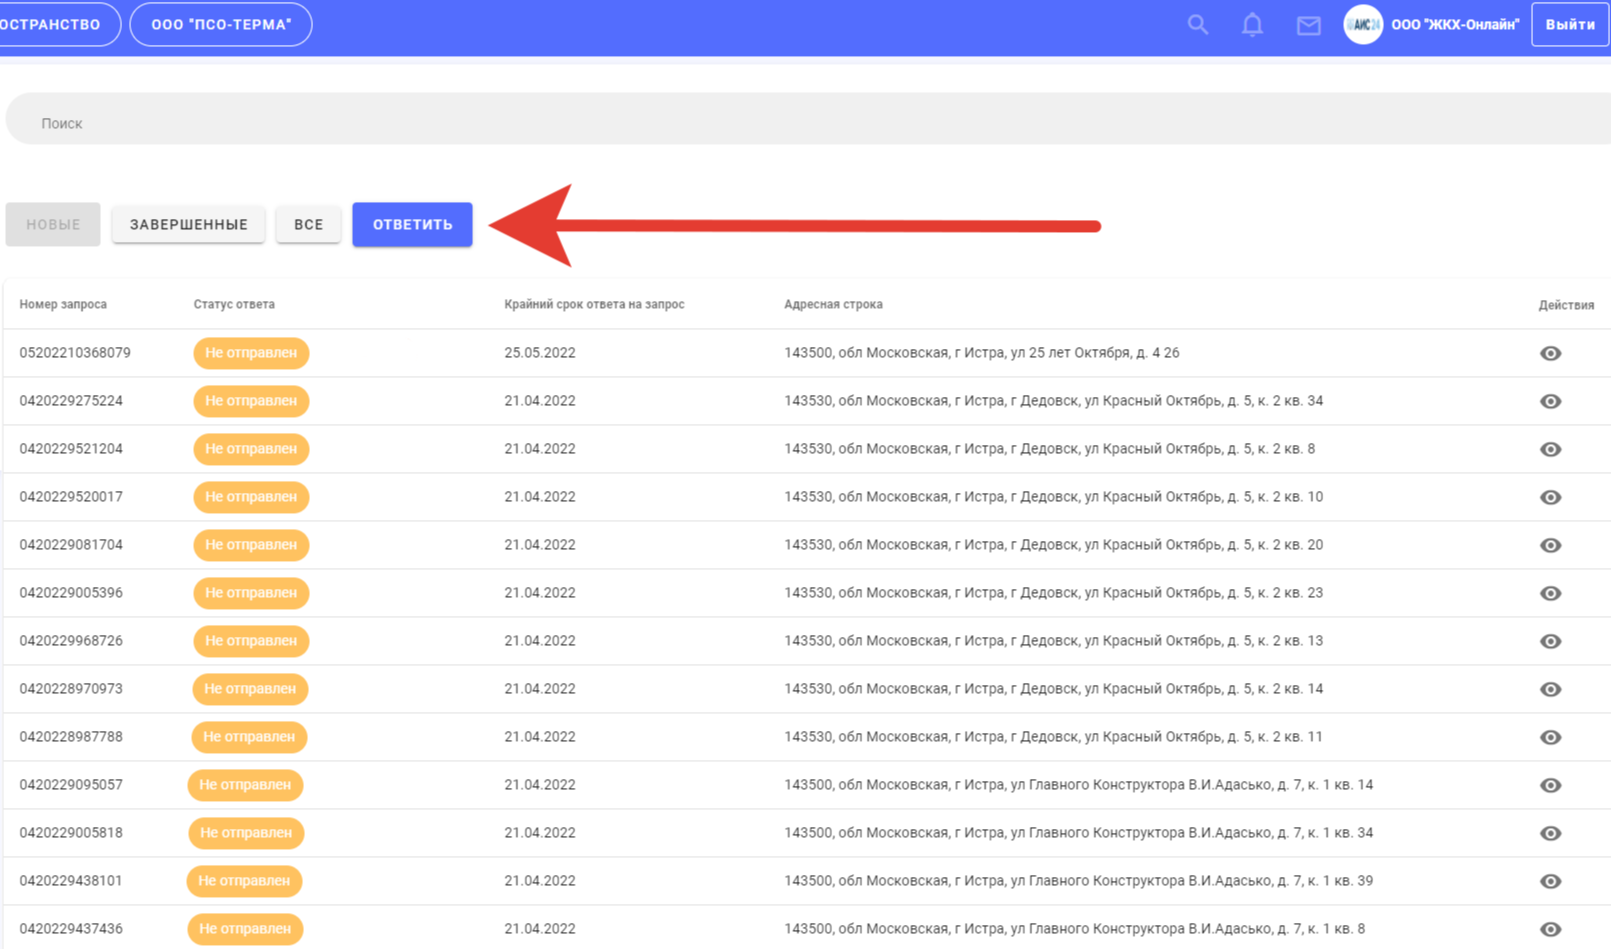Click the blue ОТВЕТИТЬ button
1611x949 pixels.
[x=412, y=224]
